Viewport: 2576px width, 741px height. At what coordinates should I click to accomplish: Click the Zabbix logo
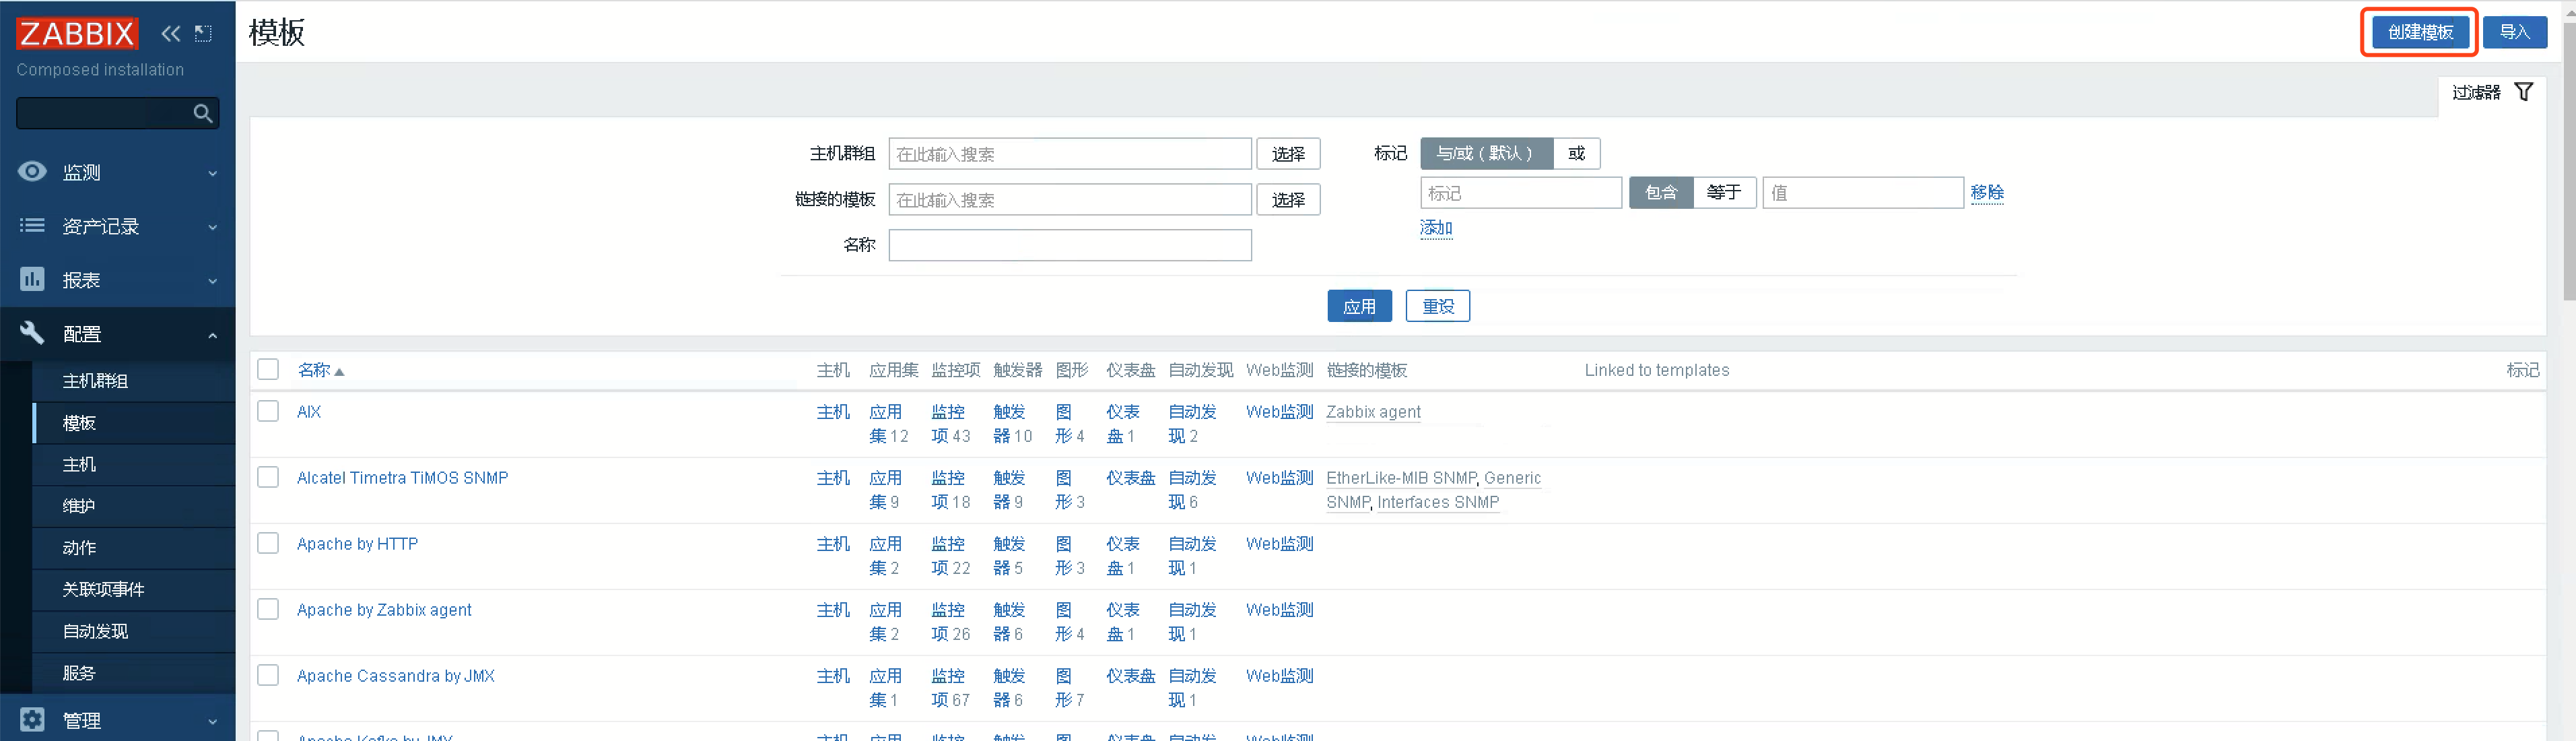[76, 33]
